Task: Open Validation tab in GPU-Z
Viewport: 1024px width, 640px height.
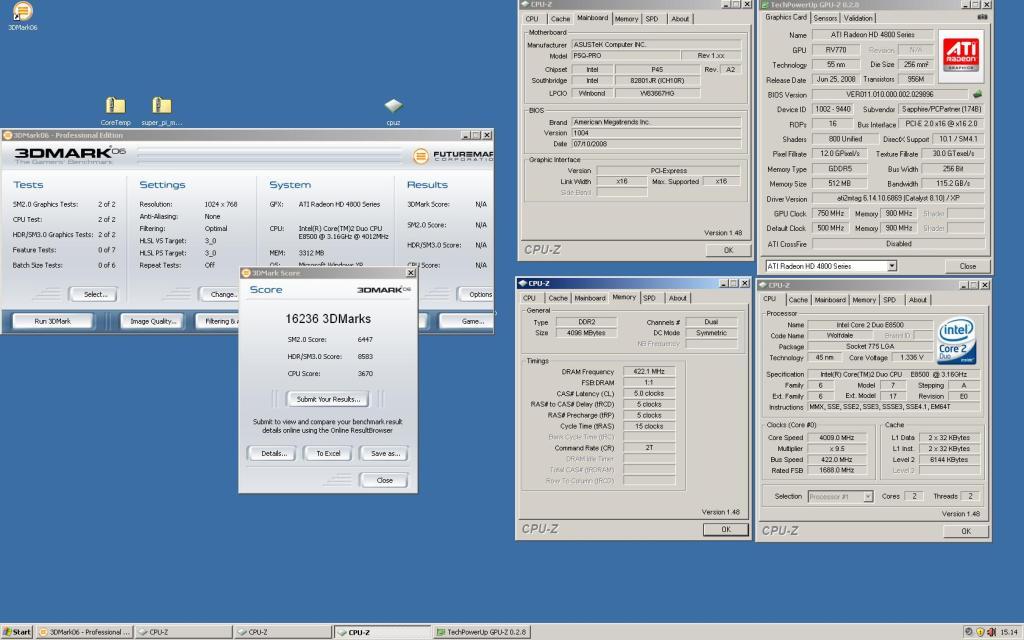Action: click(857, 18)
